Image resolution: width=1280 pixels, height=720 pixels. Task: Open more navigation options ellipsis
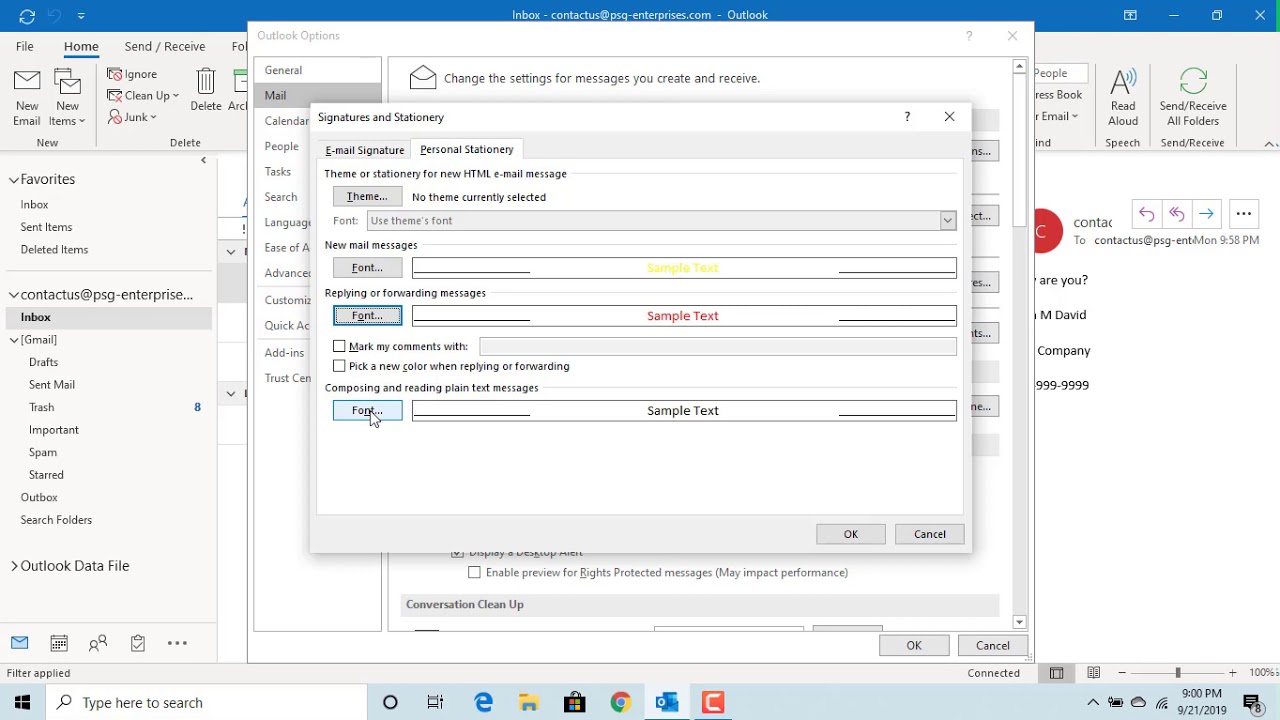pyautogui.click(x=177, y=643)
